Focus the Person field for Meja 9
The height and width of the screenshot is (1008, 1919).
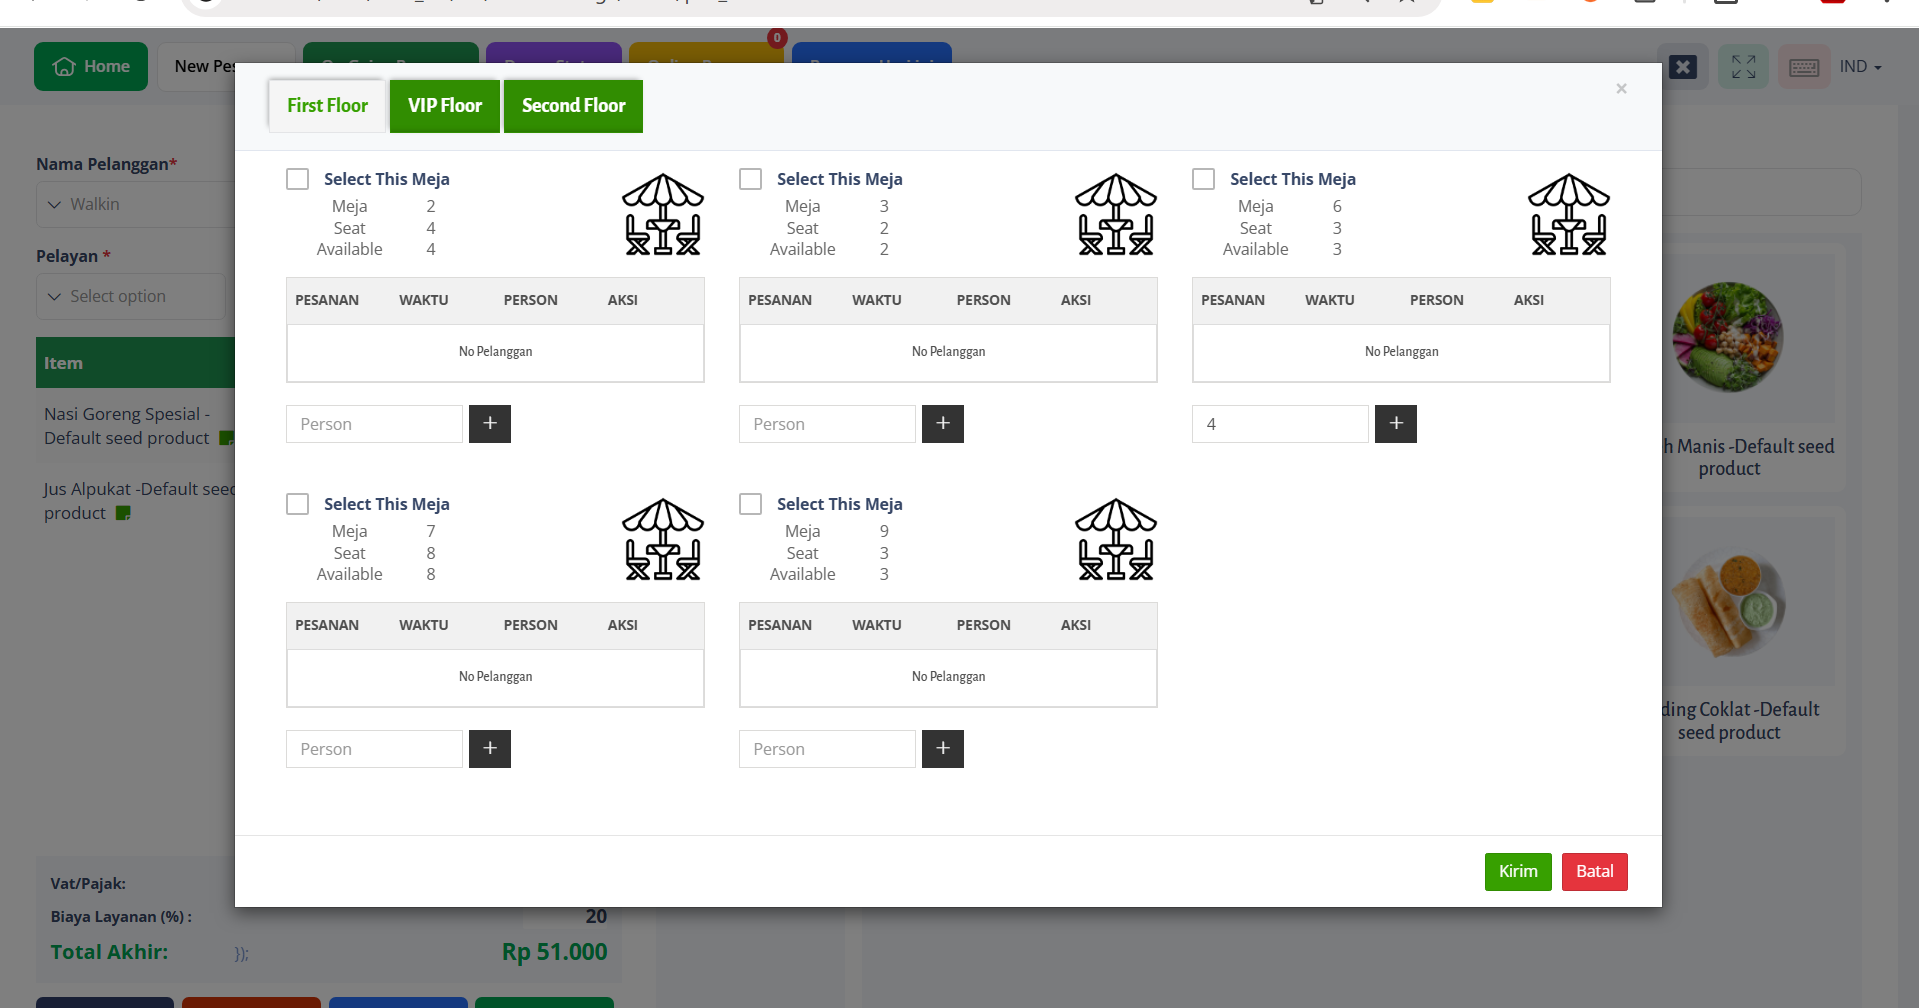827,749
